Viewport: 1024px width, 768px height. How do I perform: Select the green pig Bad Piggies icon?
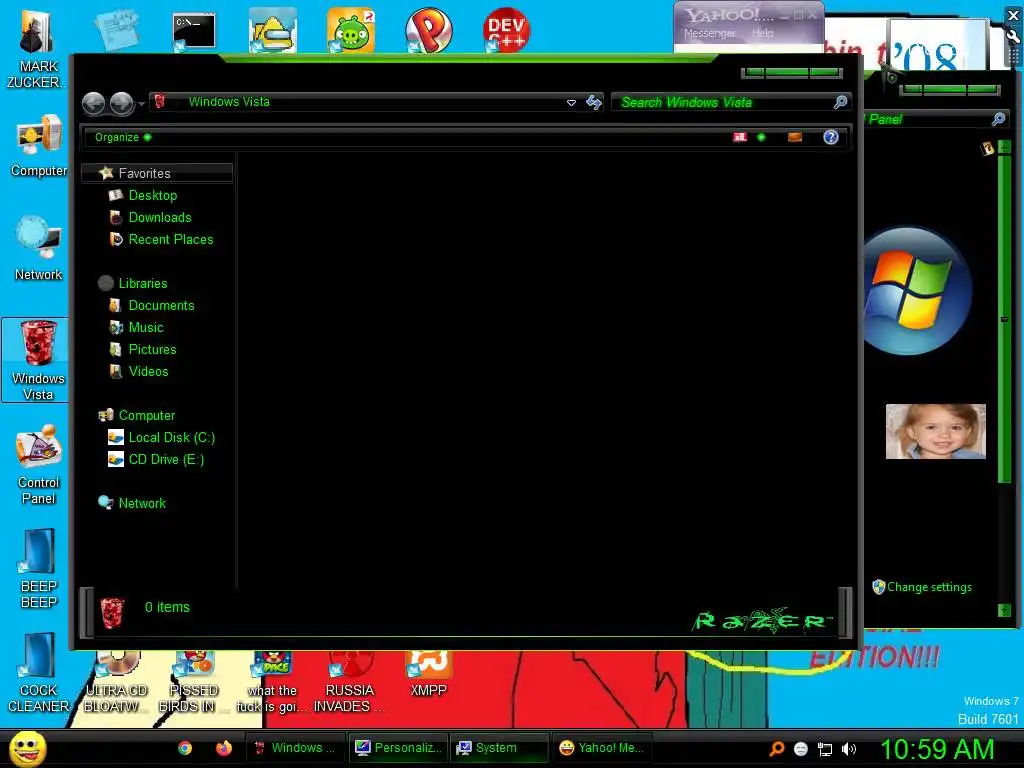point(351,30)
